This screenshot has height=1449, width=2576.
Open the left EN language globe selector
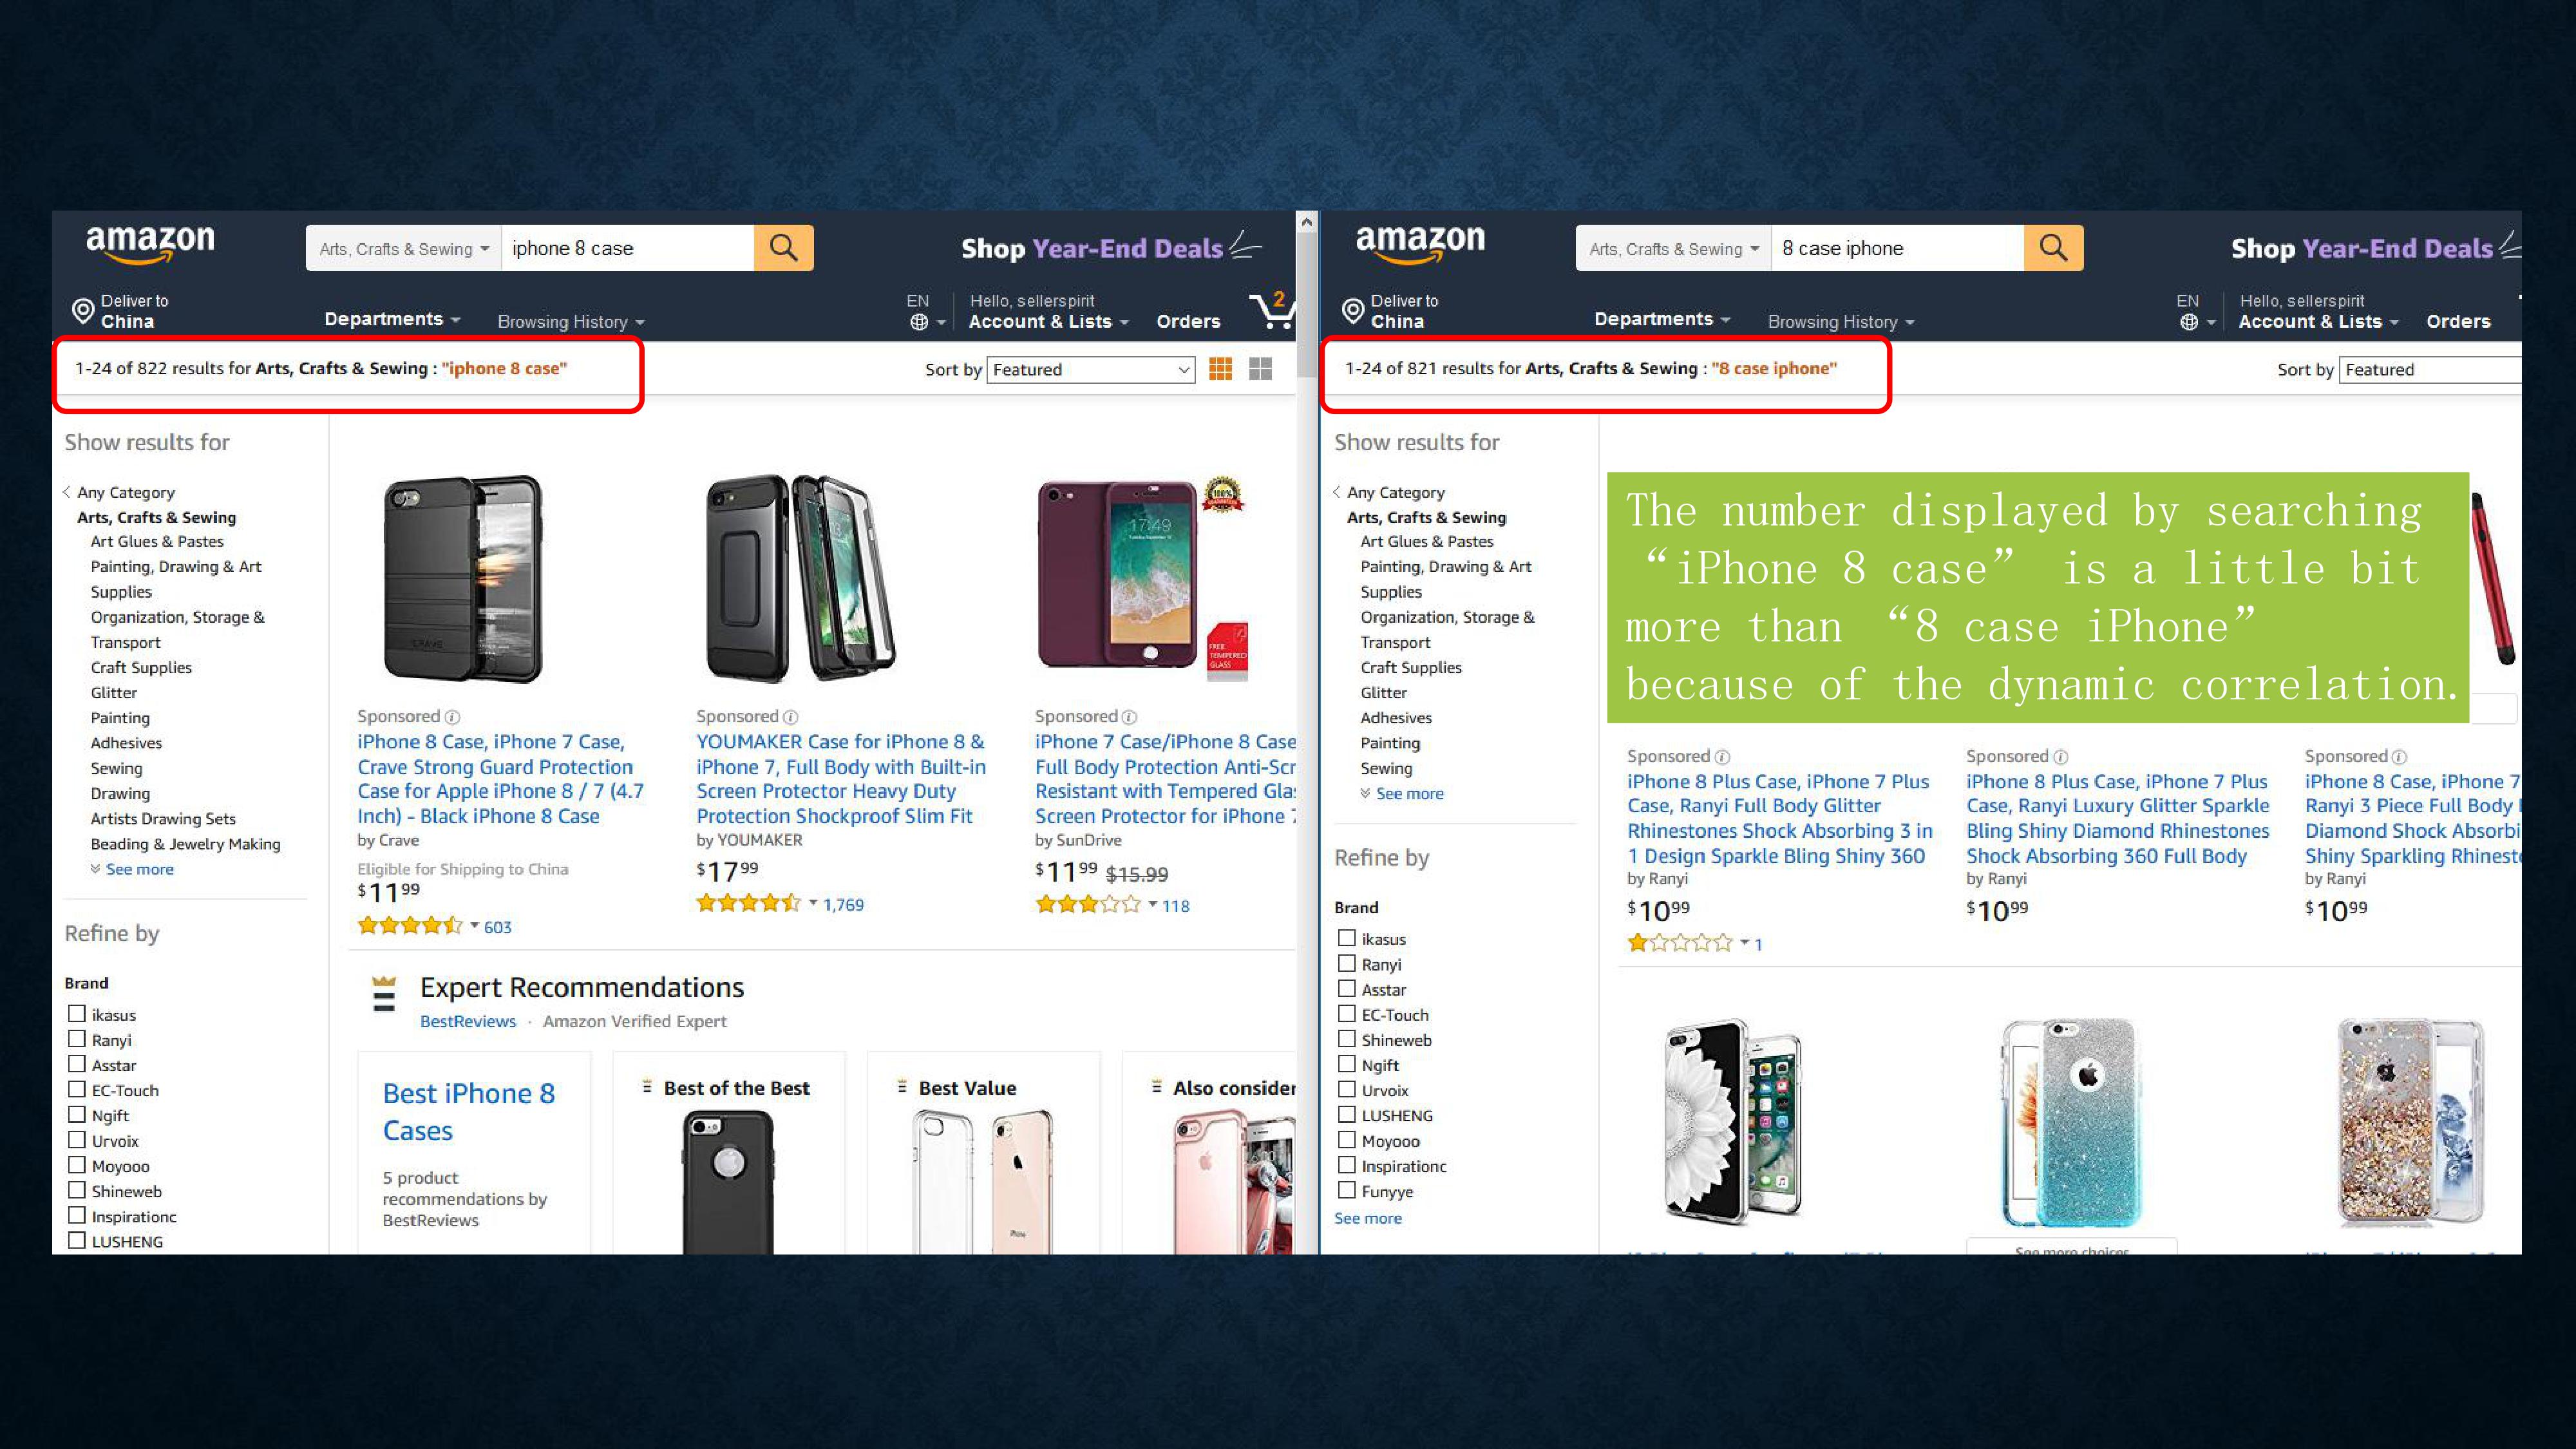926,312
